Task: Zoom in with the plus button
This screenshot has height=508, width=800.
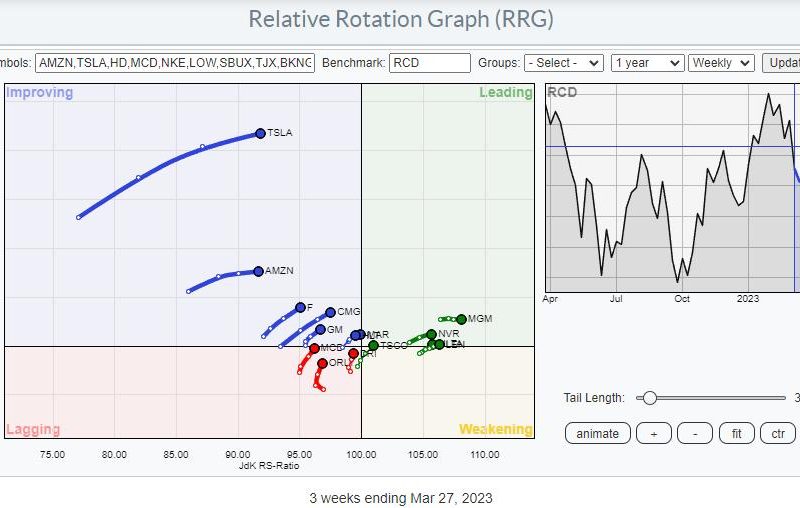Action: coord(654,434)
